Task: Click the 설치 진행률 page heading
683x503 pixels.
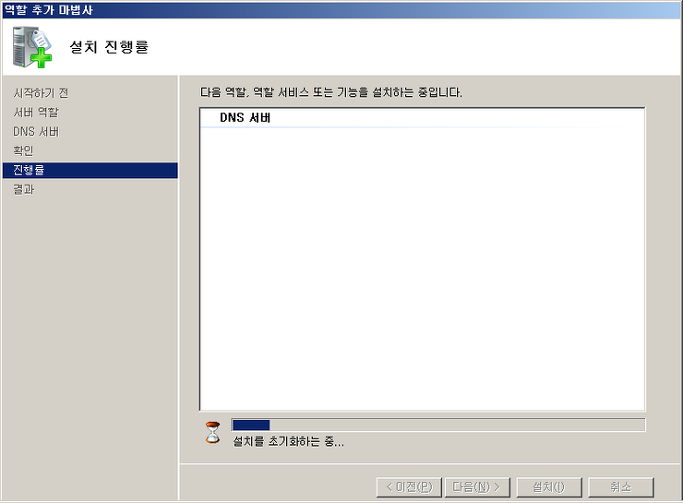Action: (109, 47)
